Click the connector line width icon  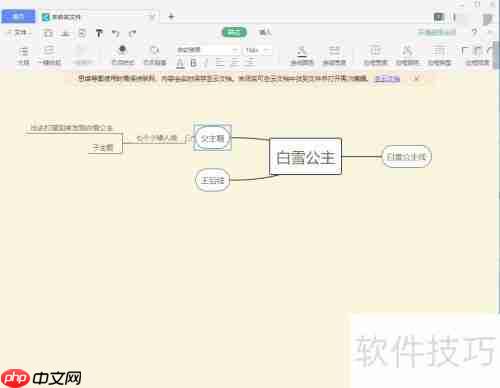[334, 55]
